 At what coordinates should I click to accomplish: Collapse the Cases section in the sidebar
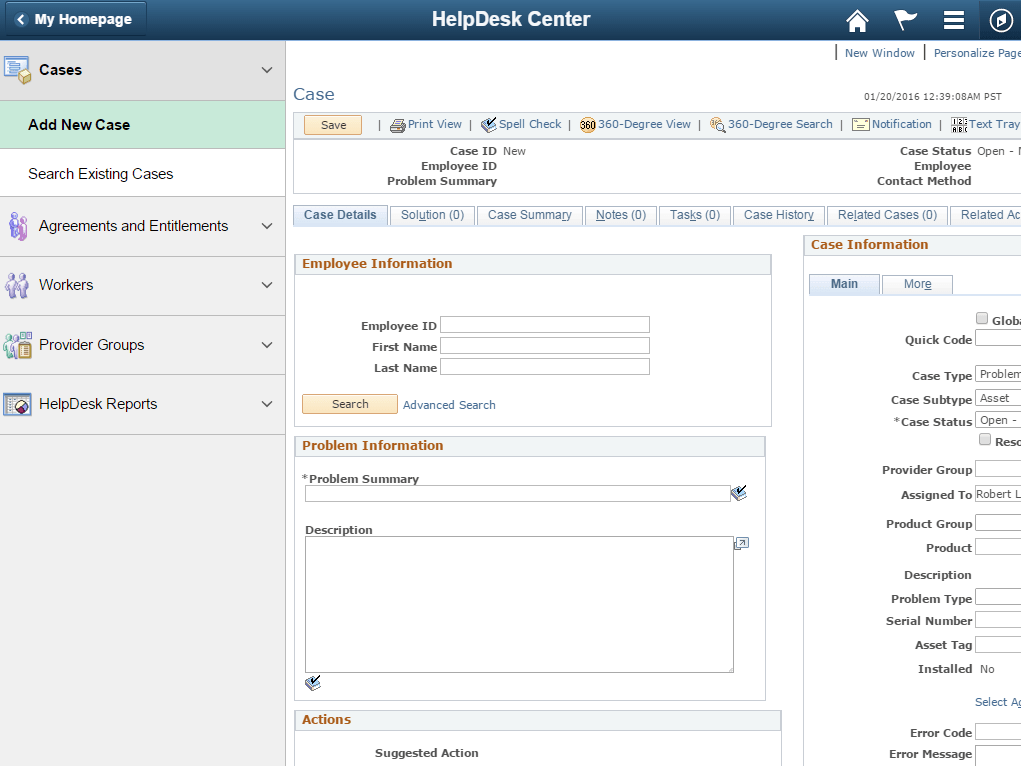266,70
